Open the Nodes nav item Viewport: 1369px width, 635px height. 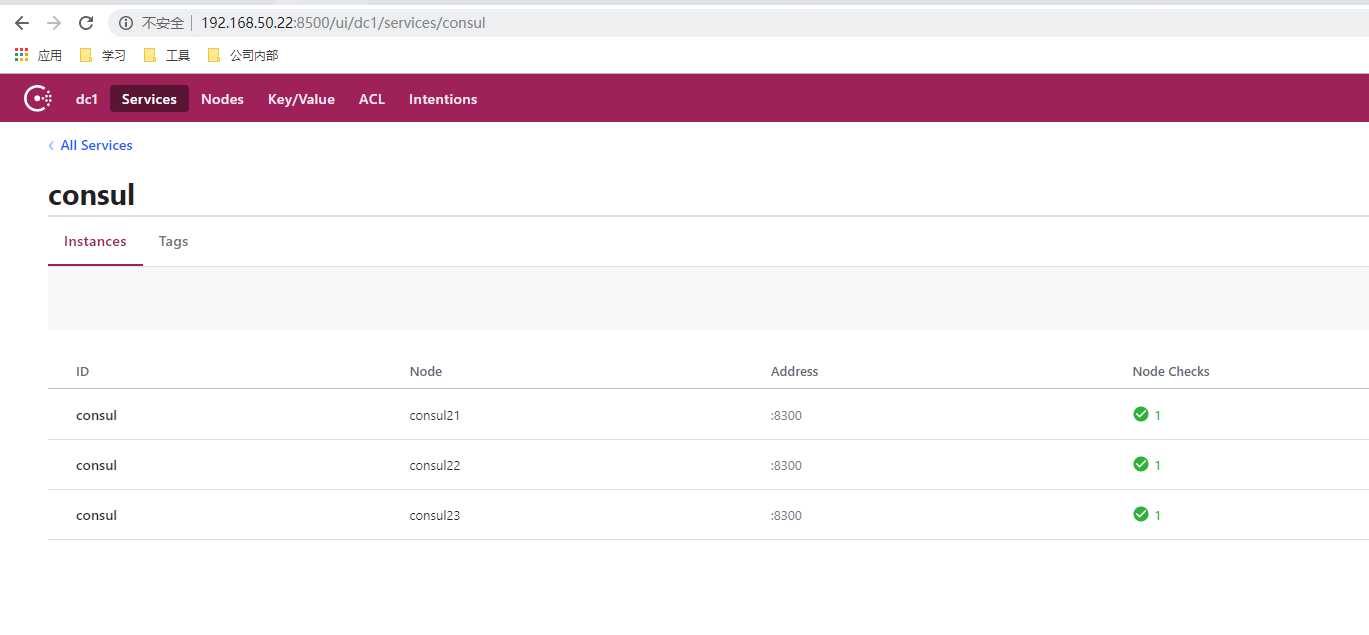click(222, 99)
